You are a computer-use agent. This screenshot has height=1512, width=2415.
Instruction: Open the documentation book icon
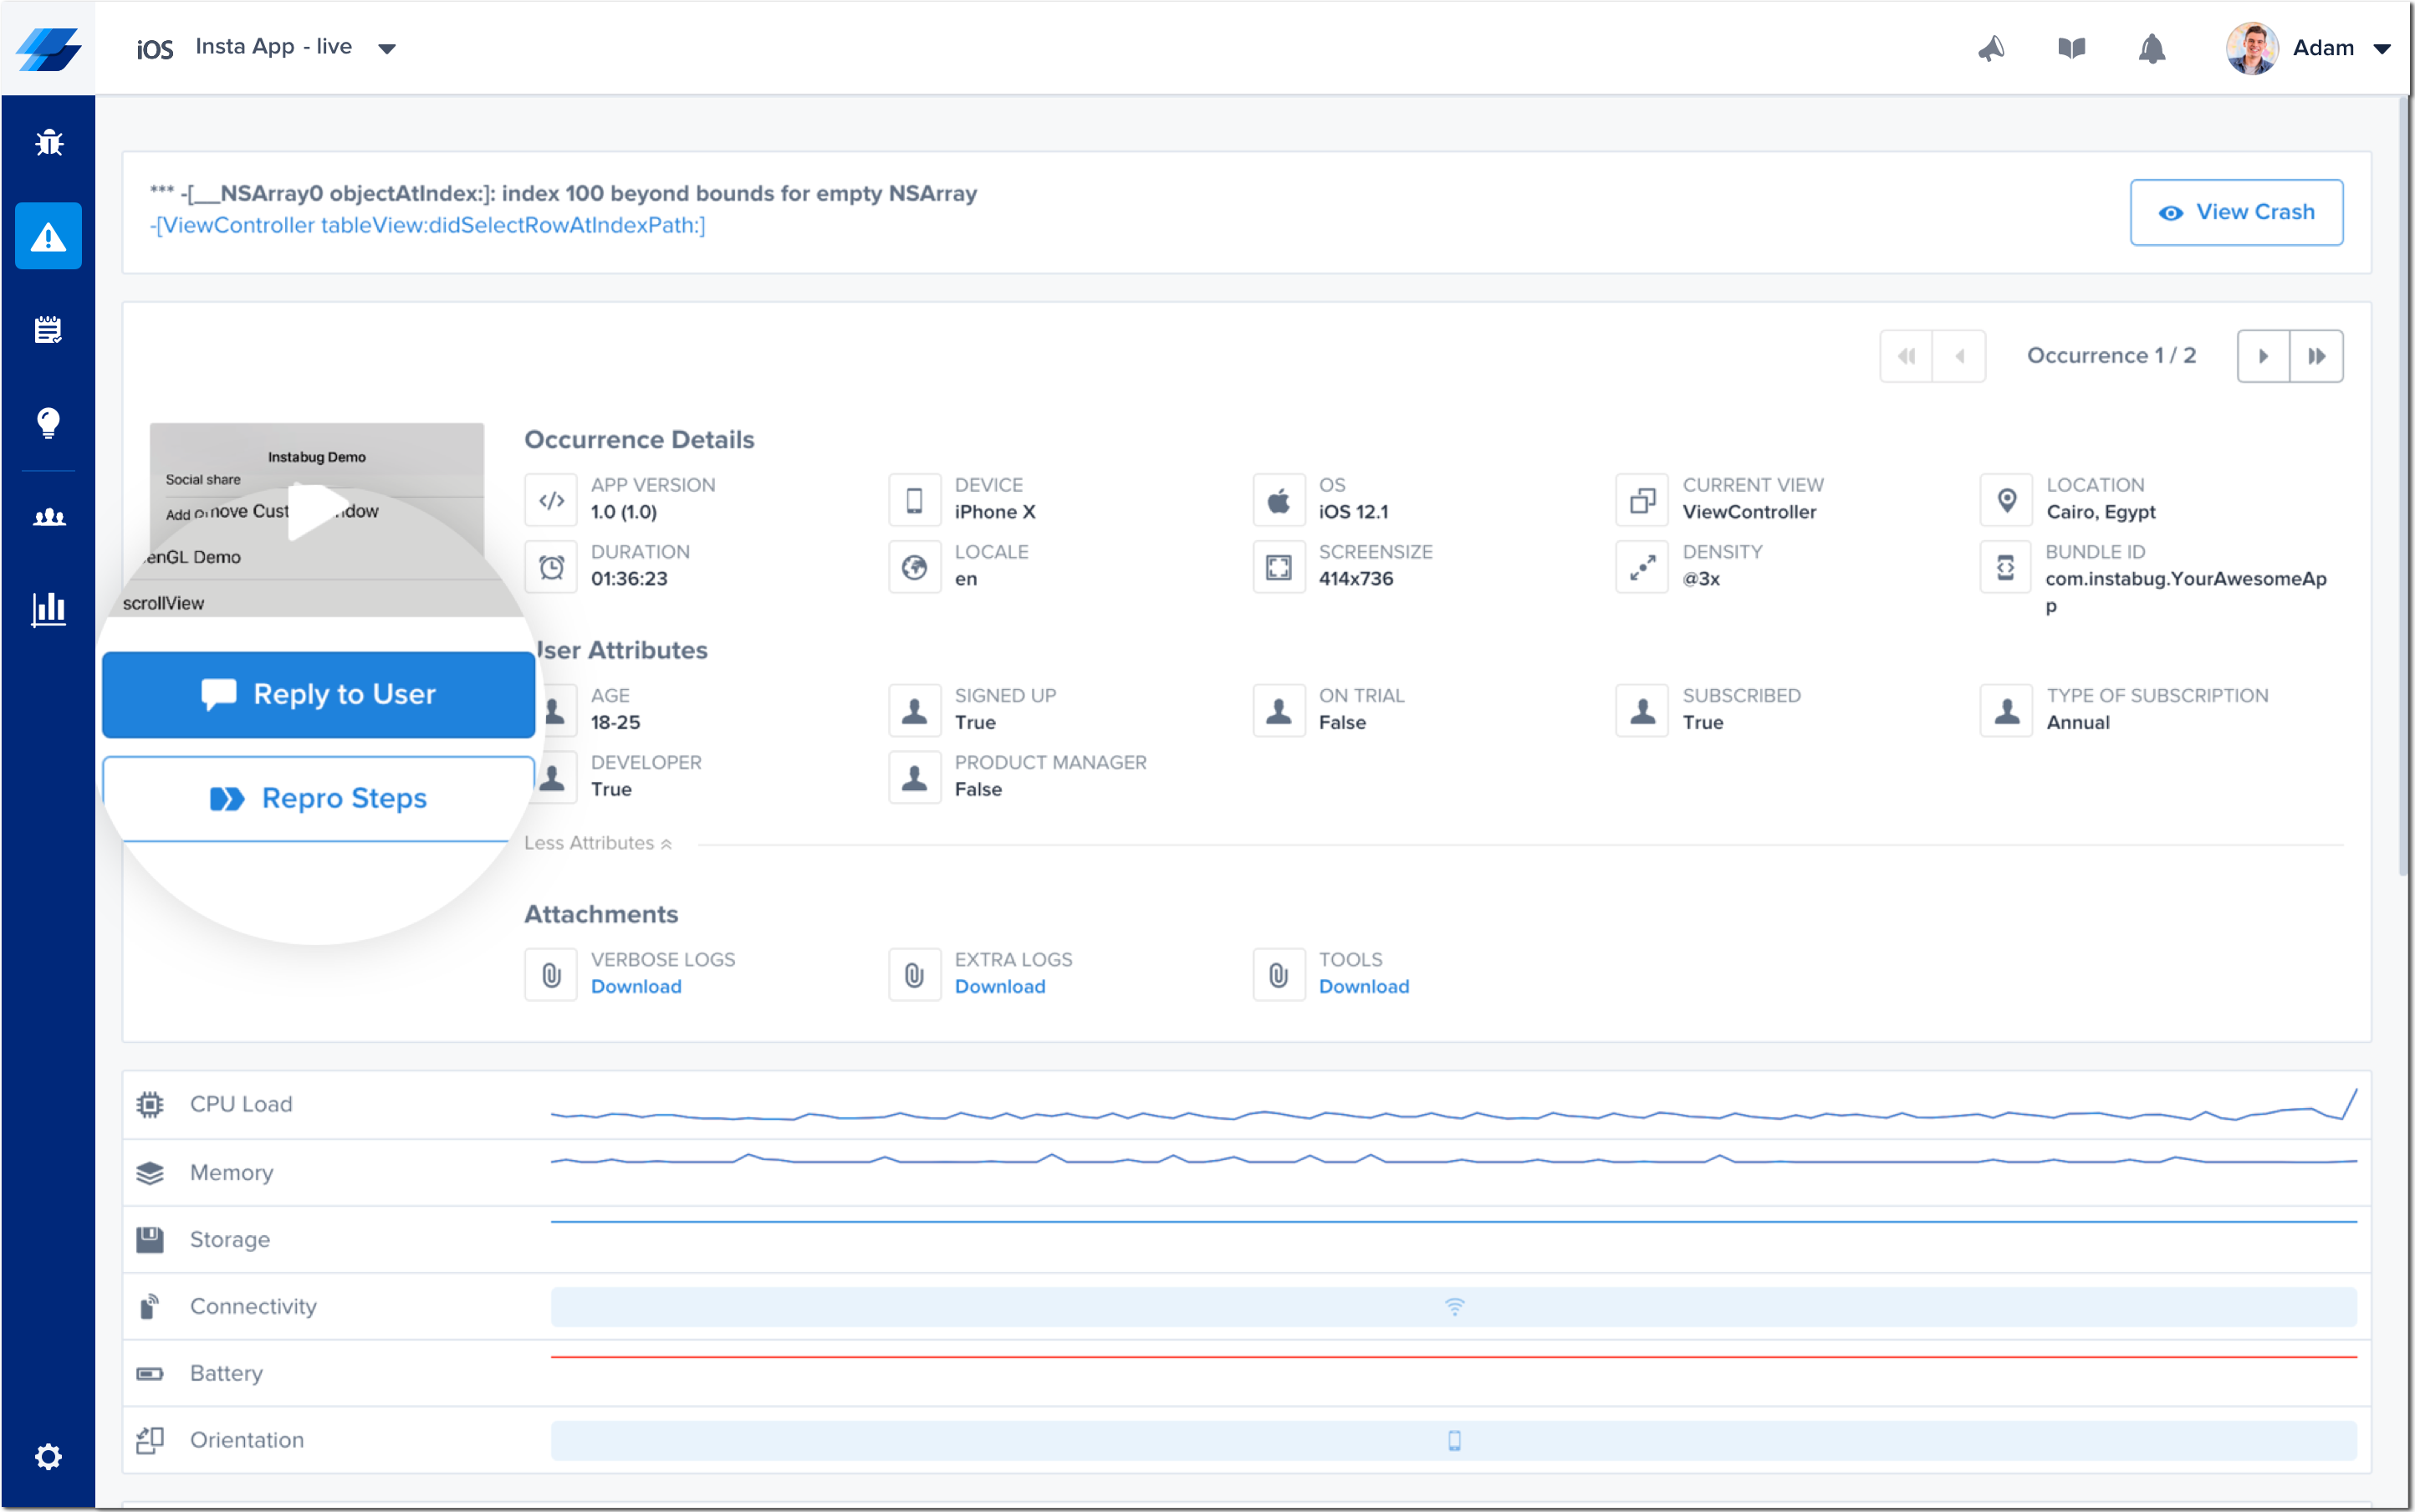pyautogui.click(x=2071, y=48)
